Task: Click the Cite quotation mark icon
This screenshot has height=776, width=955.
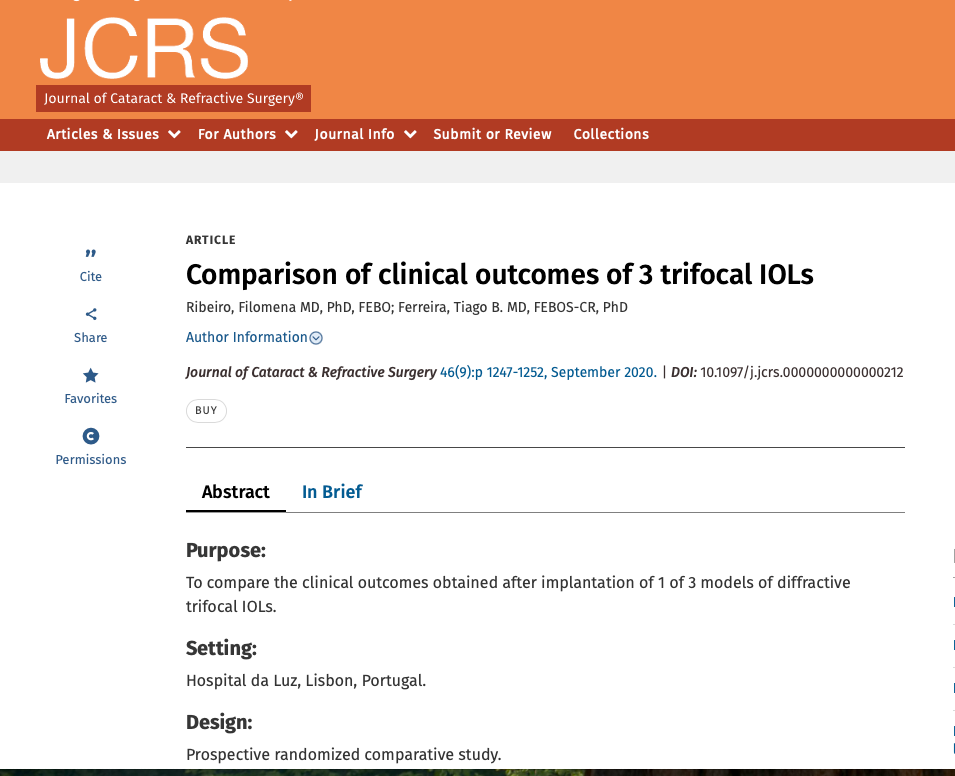Action: (x=91, y=254)
